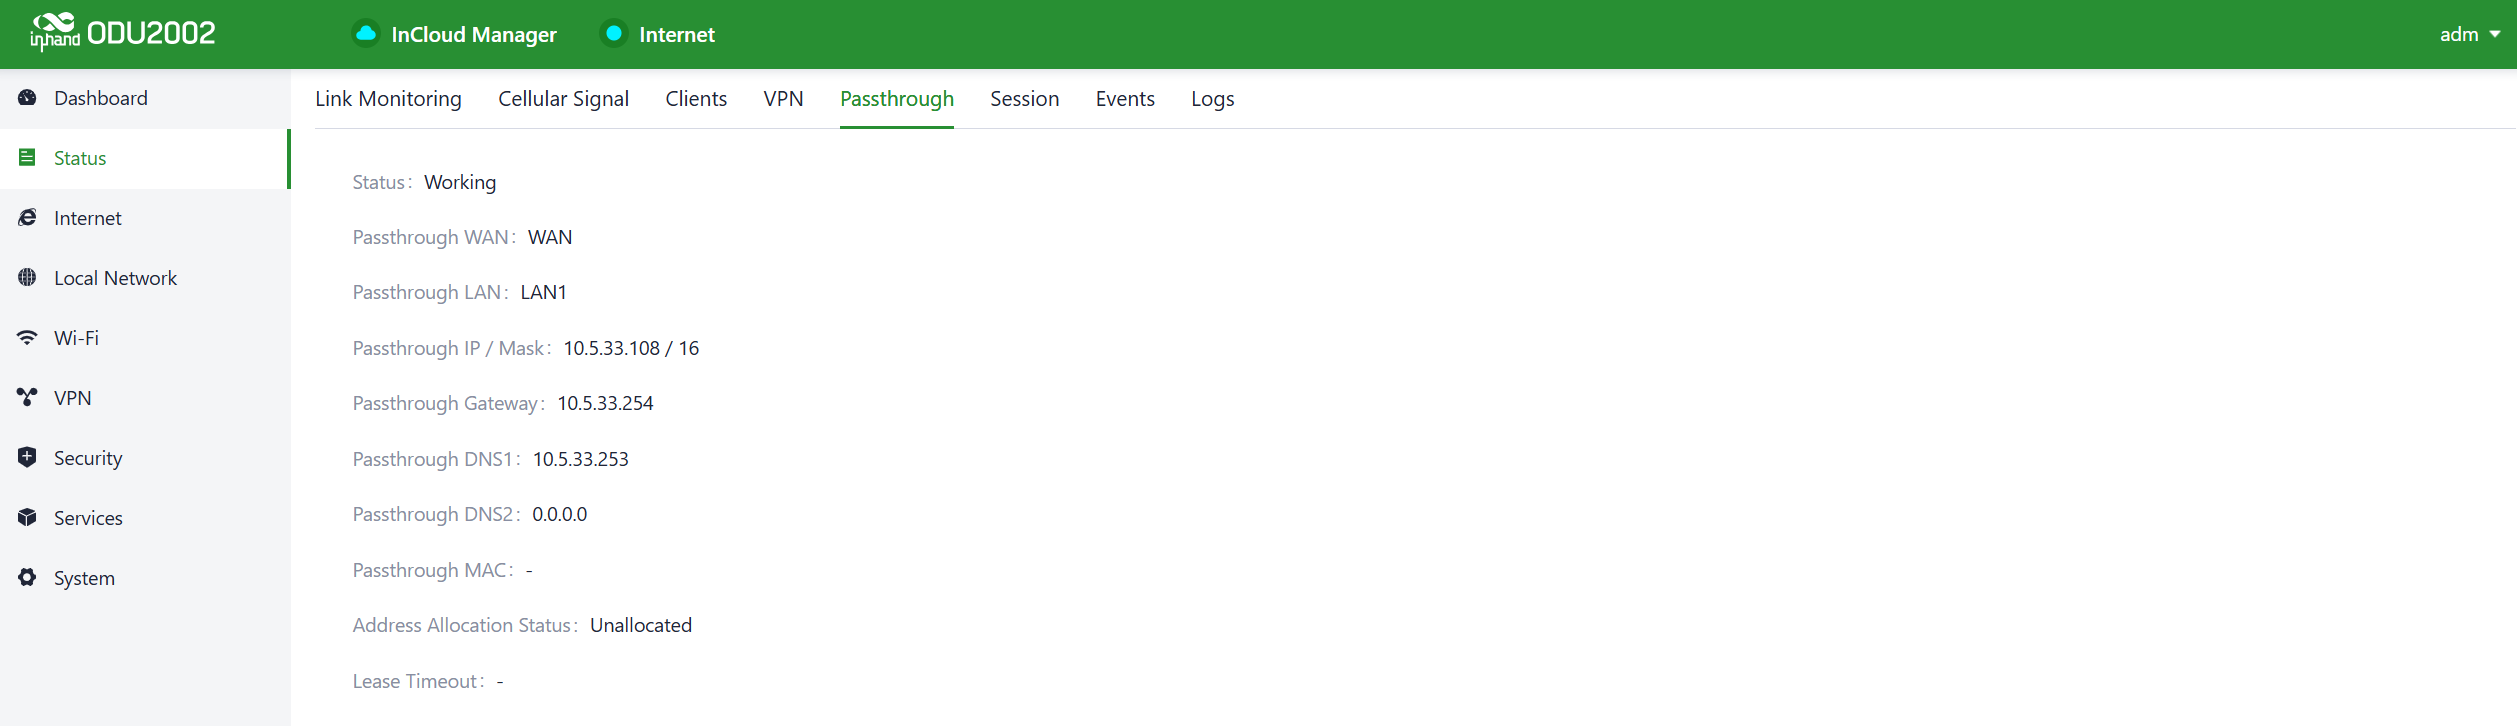Click the Dashboard gauge icon in sidebar
The image size is (2517, 726).
pyautogui.click(x=27, y=98)
